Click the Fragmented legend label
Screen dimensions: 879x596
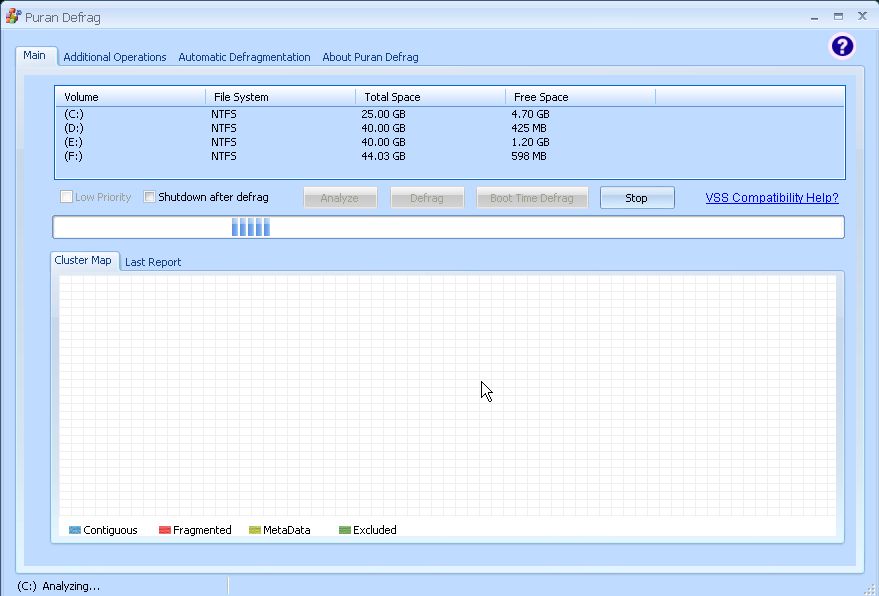point(202,530)
